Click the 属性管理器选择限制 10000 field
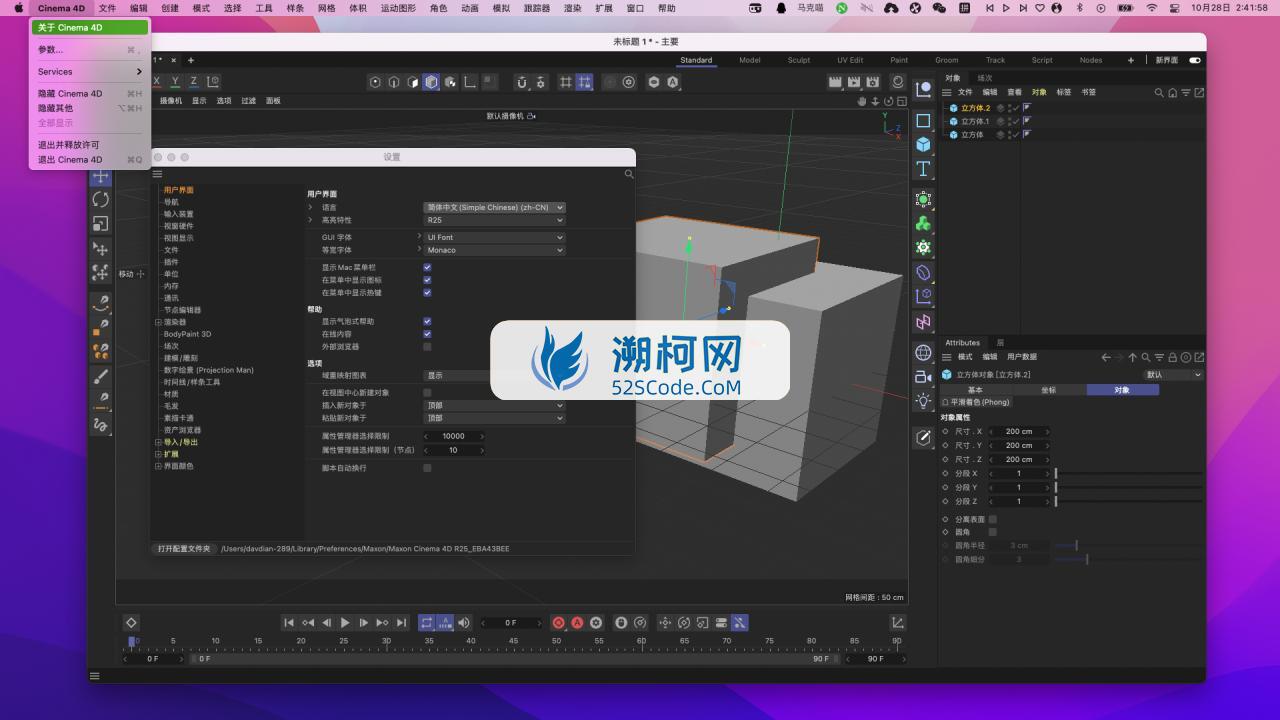 click(x=454, y=436)
